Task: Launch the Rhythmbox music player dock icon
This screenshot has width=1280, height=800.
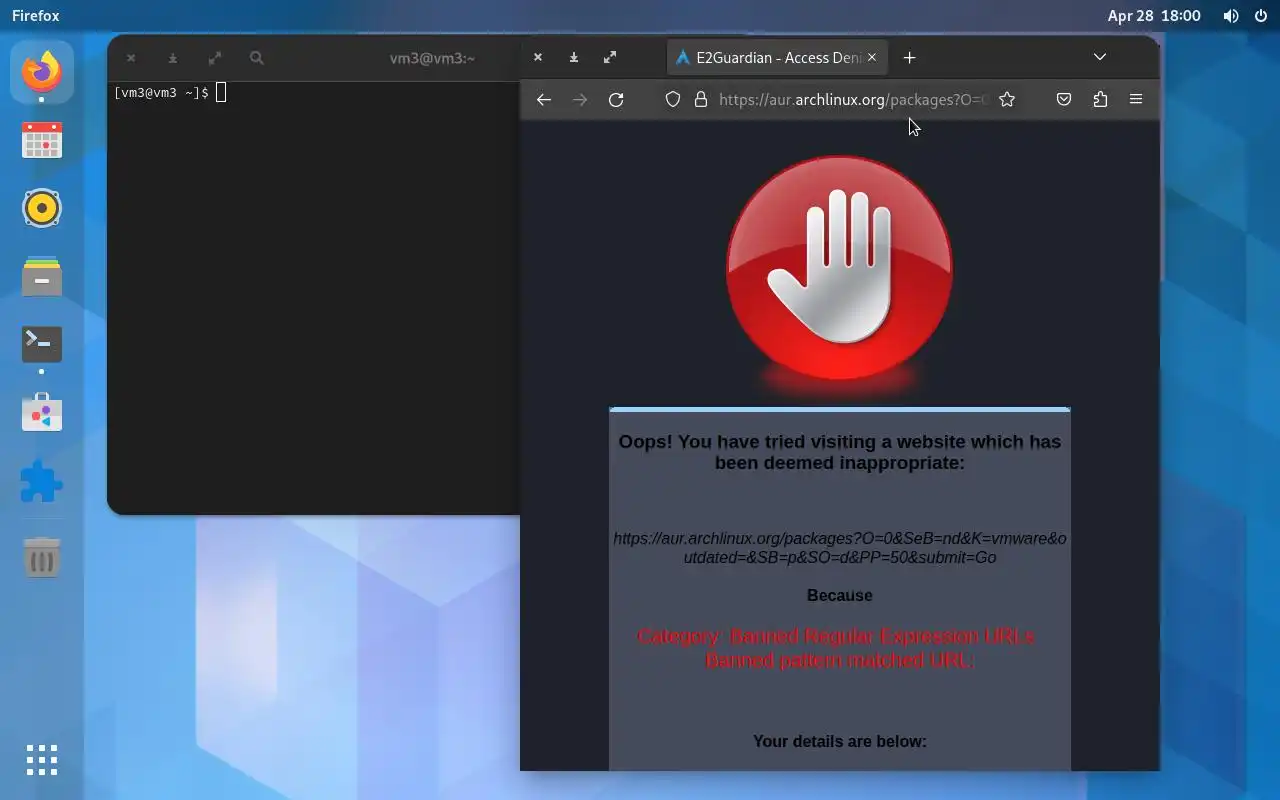Action: 42,208
